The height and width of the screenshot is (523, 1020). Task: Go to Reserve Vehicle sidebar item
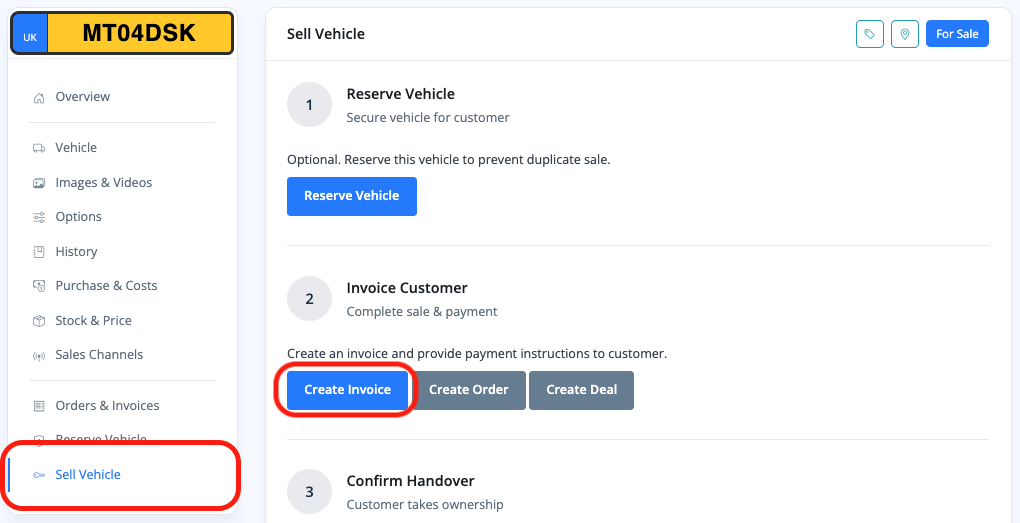100,440
